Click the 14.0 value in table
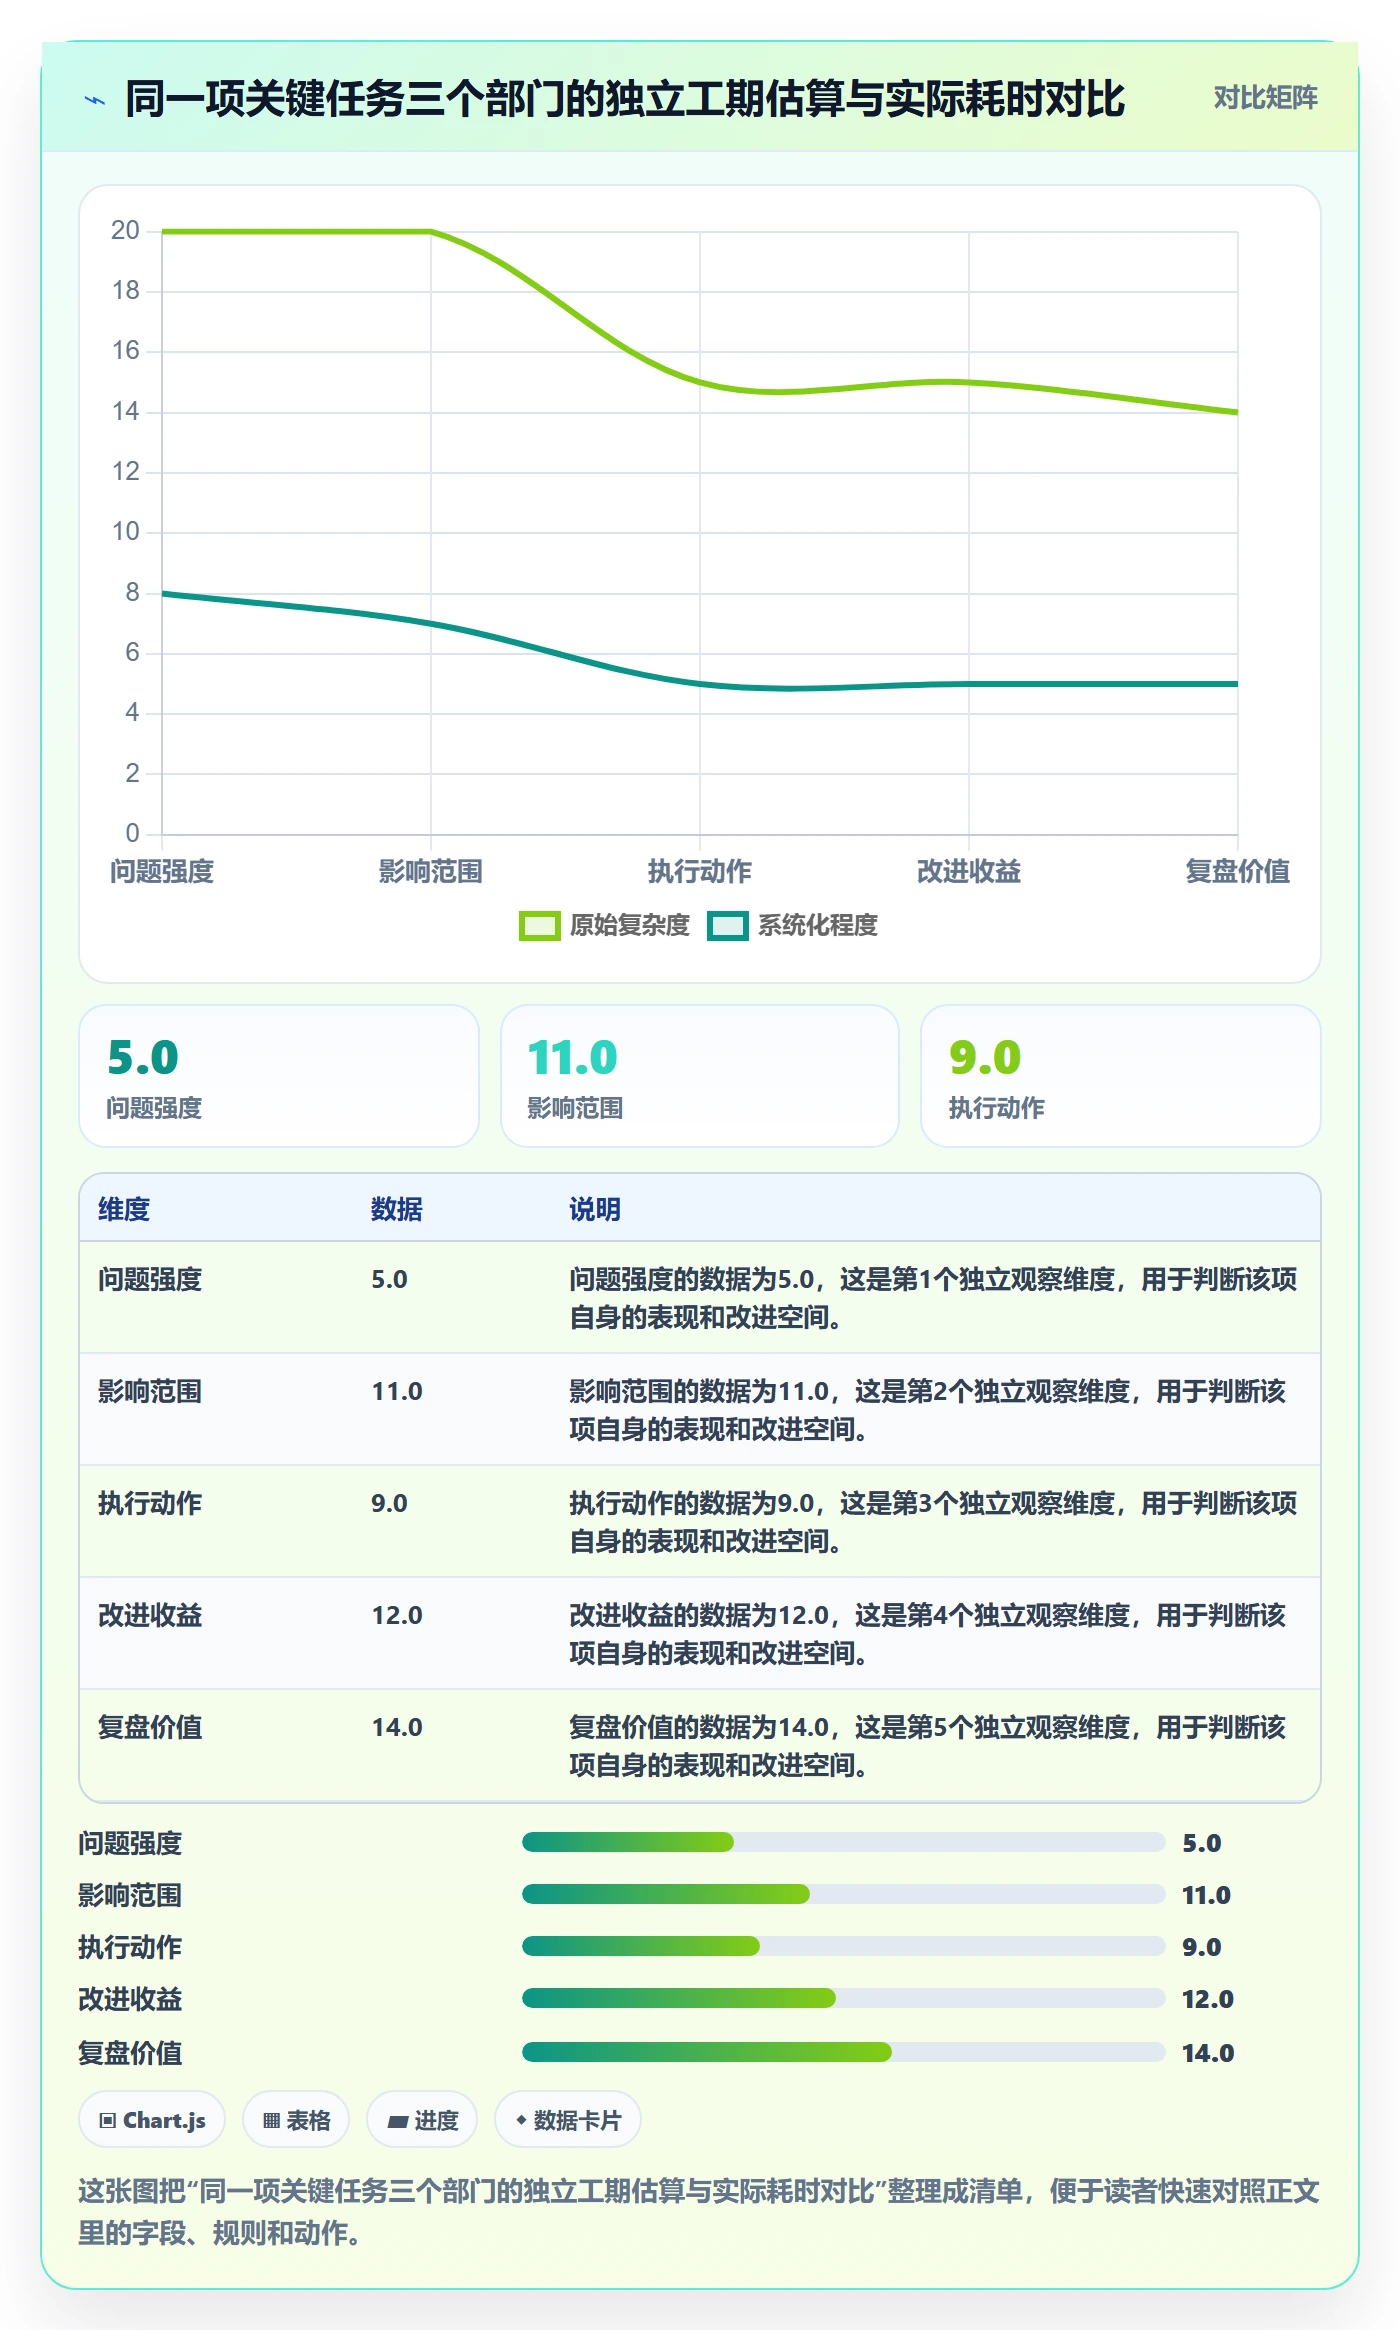The width and height of the screenshot is (1400, 2330). [x=397, y=1728]
